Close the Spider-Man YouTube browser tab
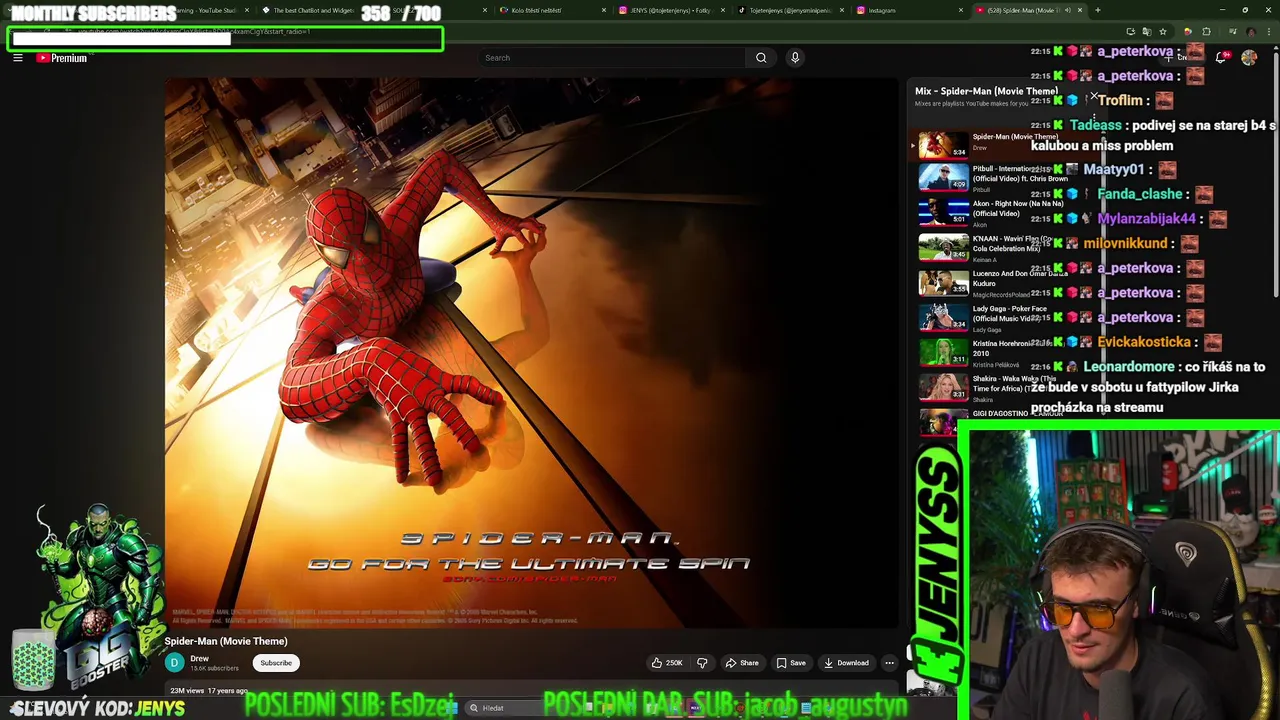 point(1080,10)
